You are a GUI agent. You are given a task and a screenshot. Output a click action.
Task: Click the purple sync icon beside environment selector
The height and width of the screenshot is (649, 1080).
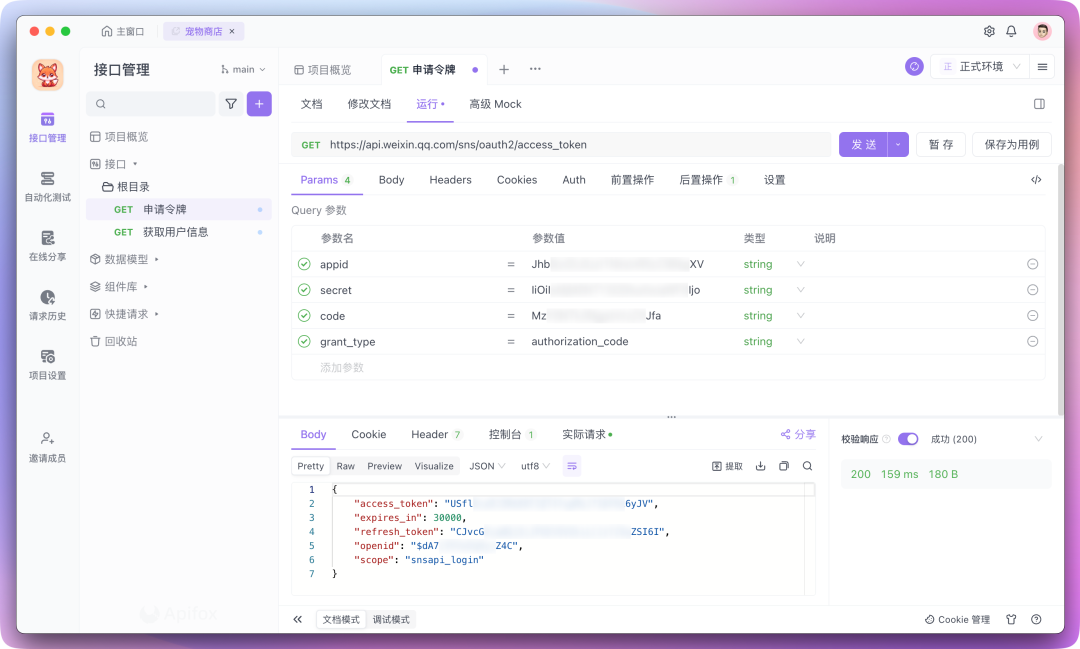(914, 67)
